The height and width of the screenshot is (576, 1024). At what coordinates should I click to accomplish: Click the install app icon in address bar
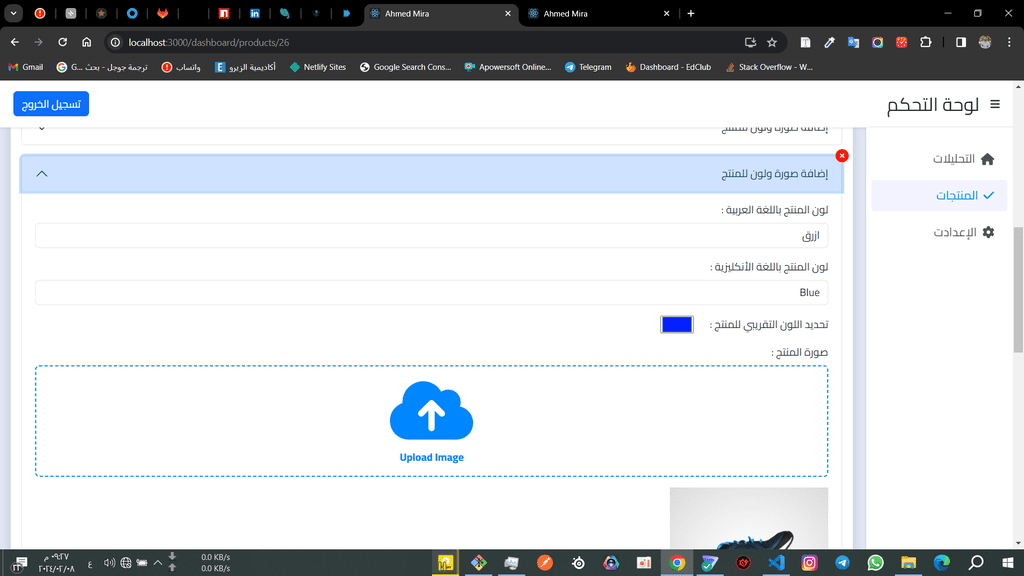click(750, 42)
